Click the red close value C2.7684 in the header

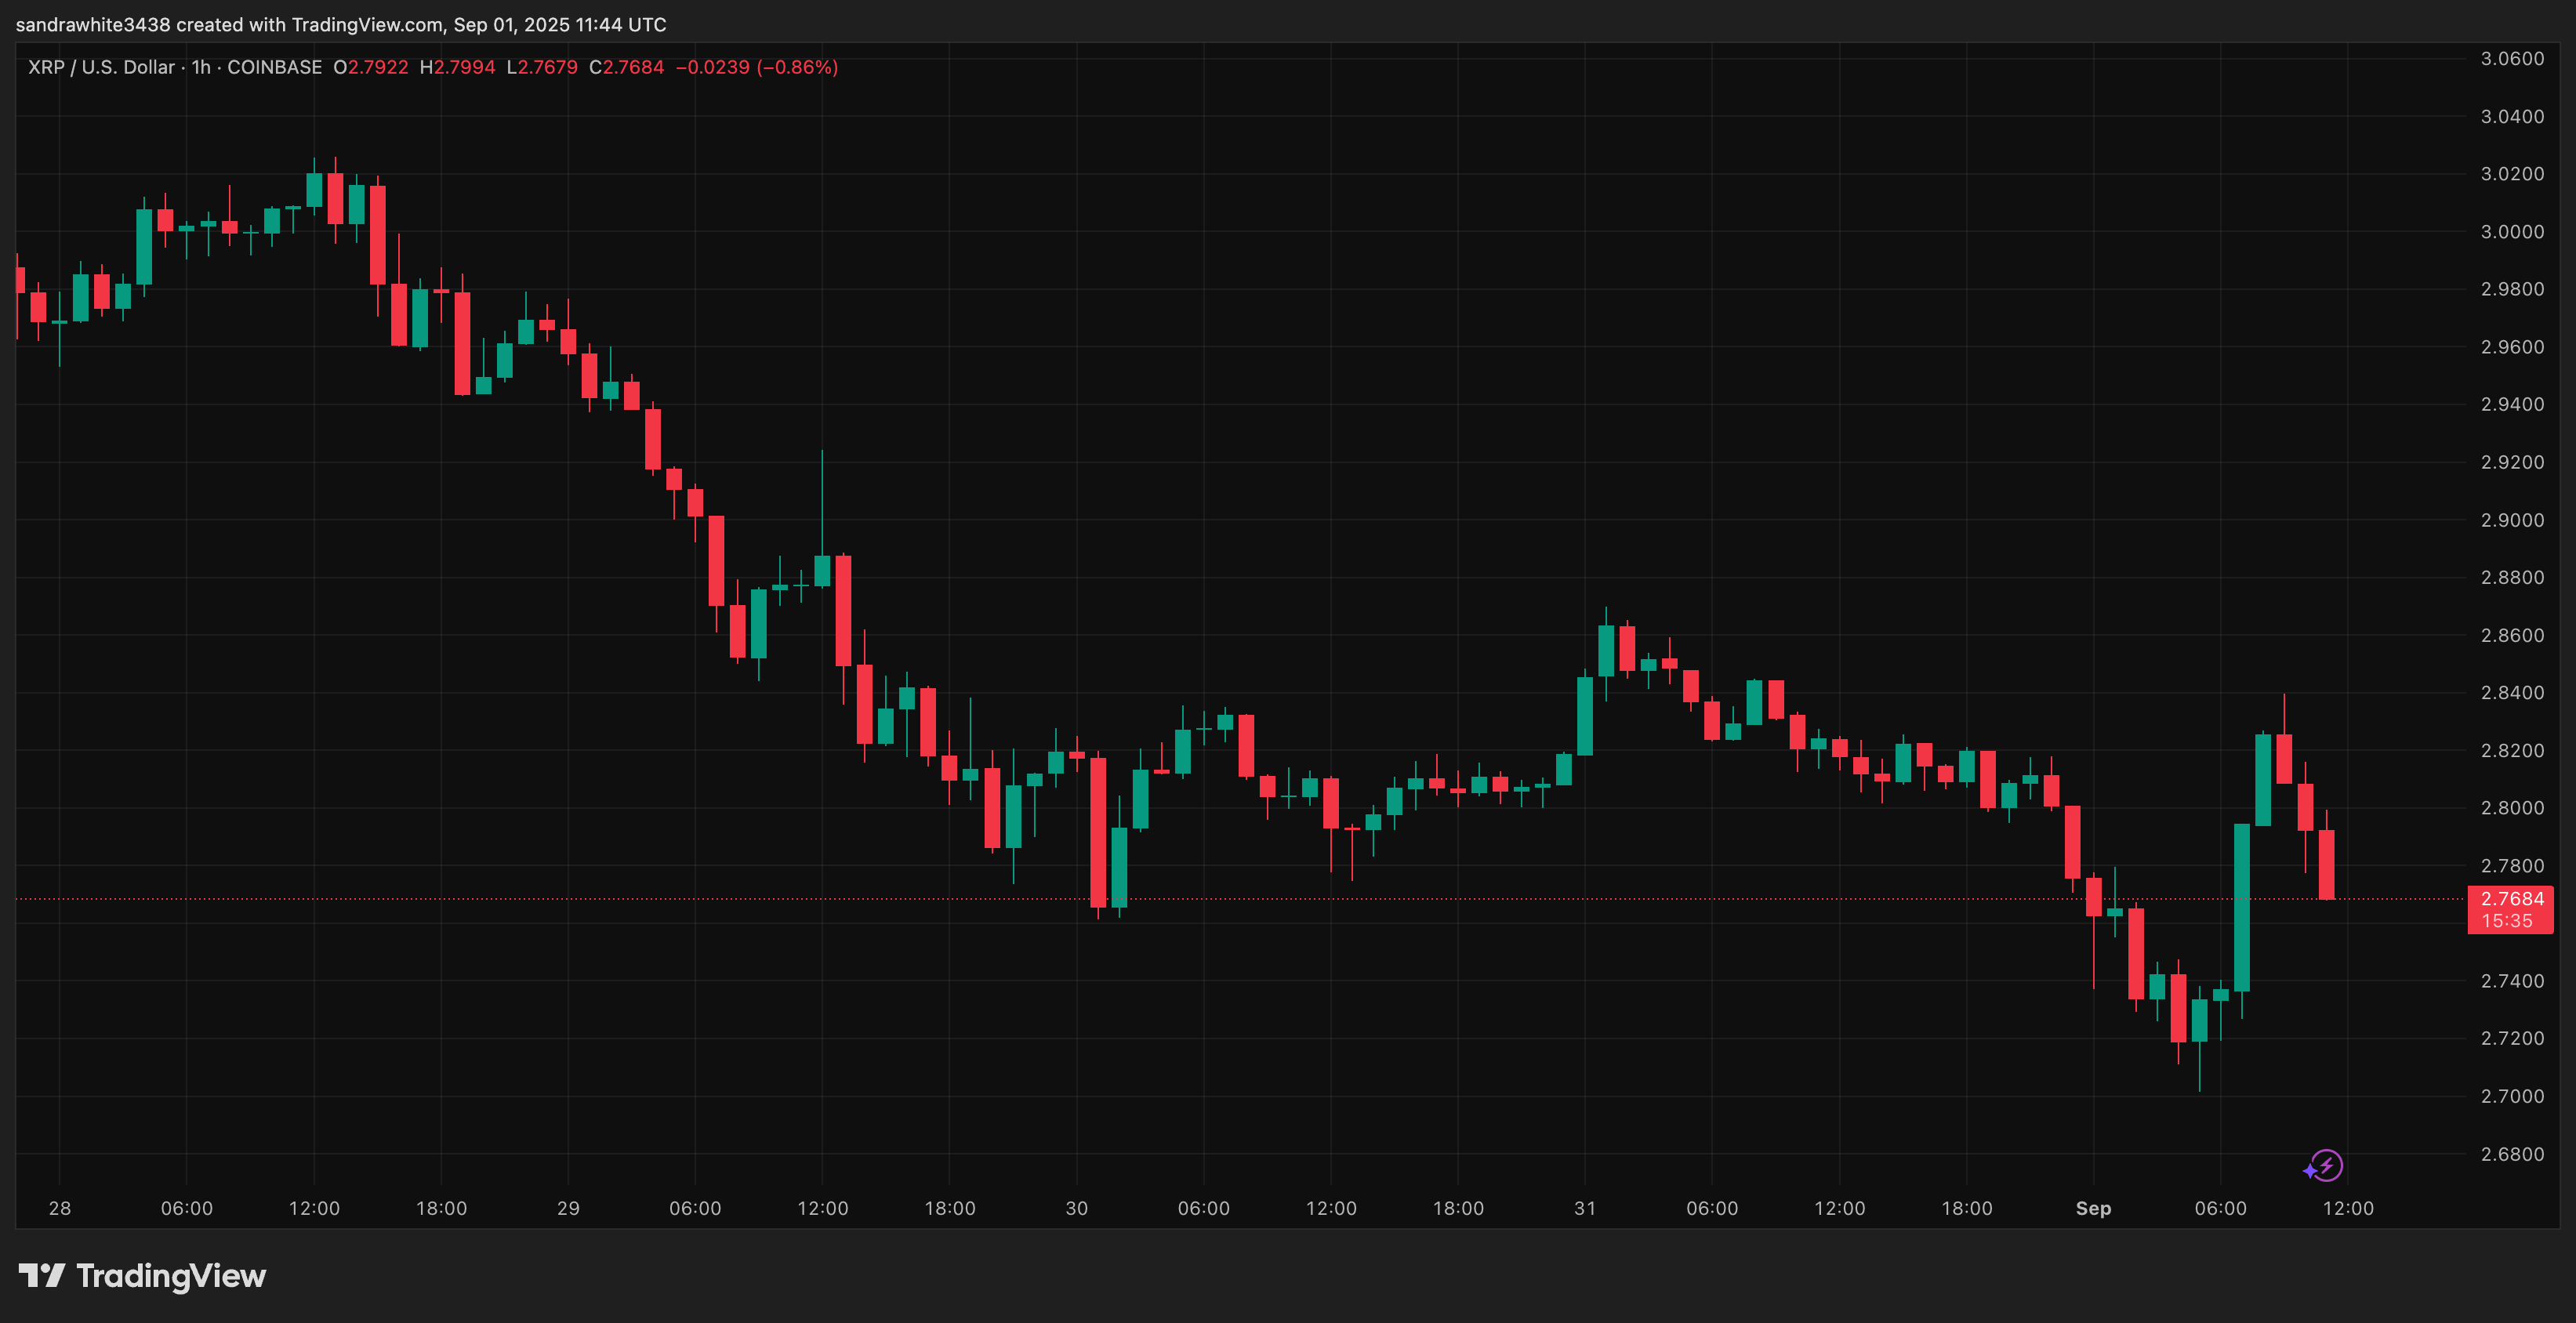(x=627, y=67)
